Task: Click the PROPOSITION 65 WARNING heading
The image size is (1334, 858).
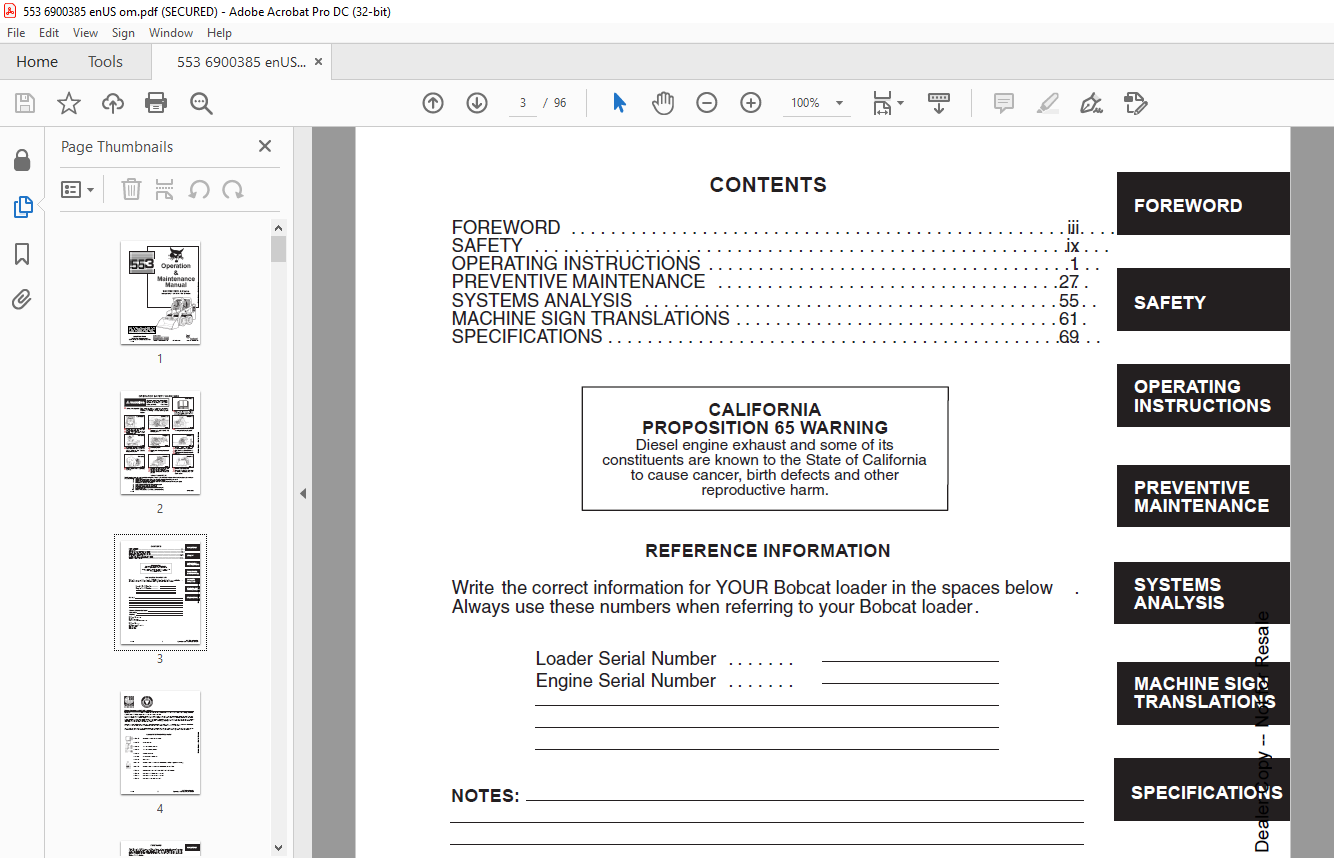Action: [765, 428]
